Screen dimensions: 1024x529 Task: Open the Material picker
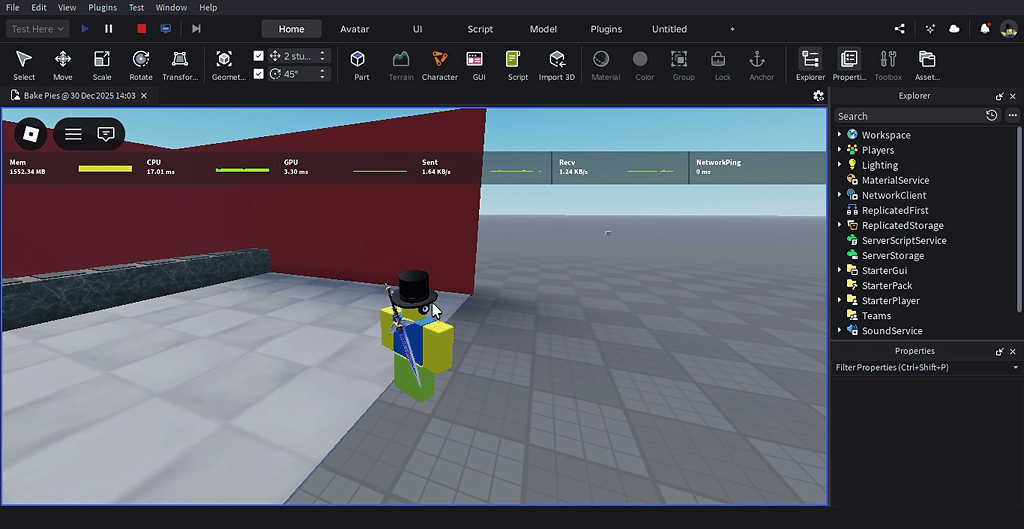[605, 65]
